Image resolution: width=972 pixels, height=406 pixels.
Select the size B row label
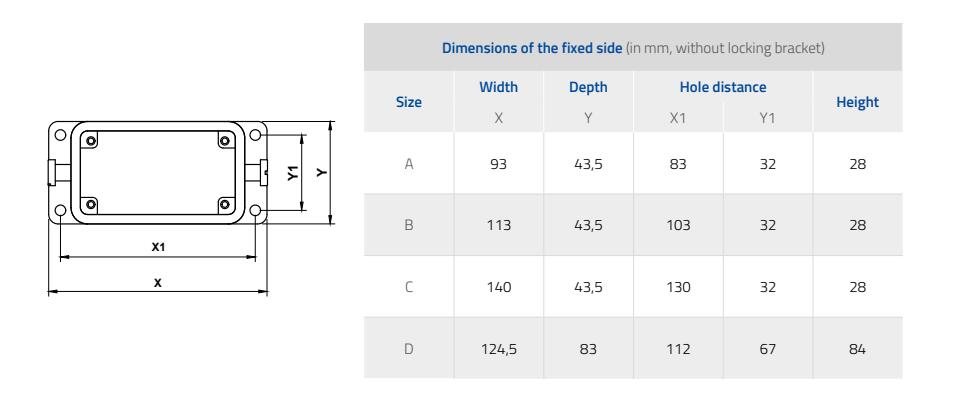click(x=409, y=225)
